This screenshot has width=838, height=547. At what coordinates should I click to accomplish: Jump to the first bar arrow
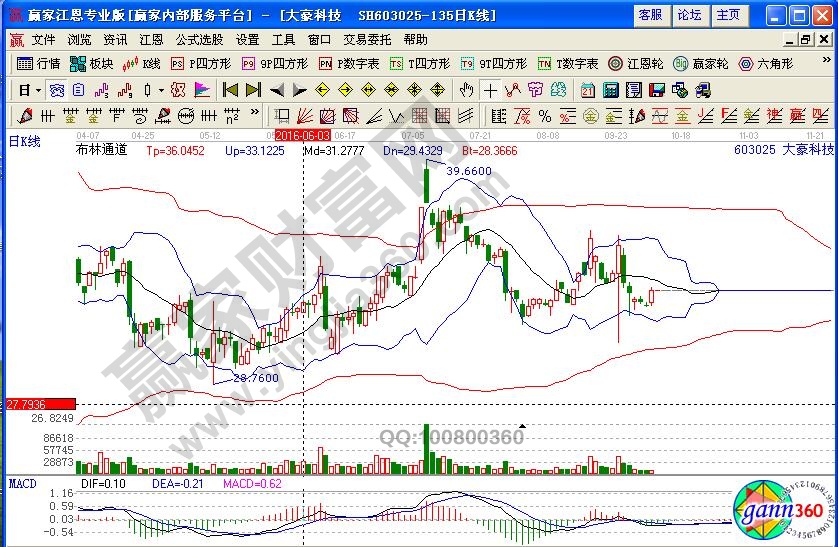pos(230,90)
